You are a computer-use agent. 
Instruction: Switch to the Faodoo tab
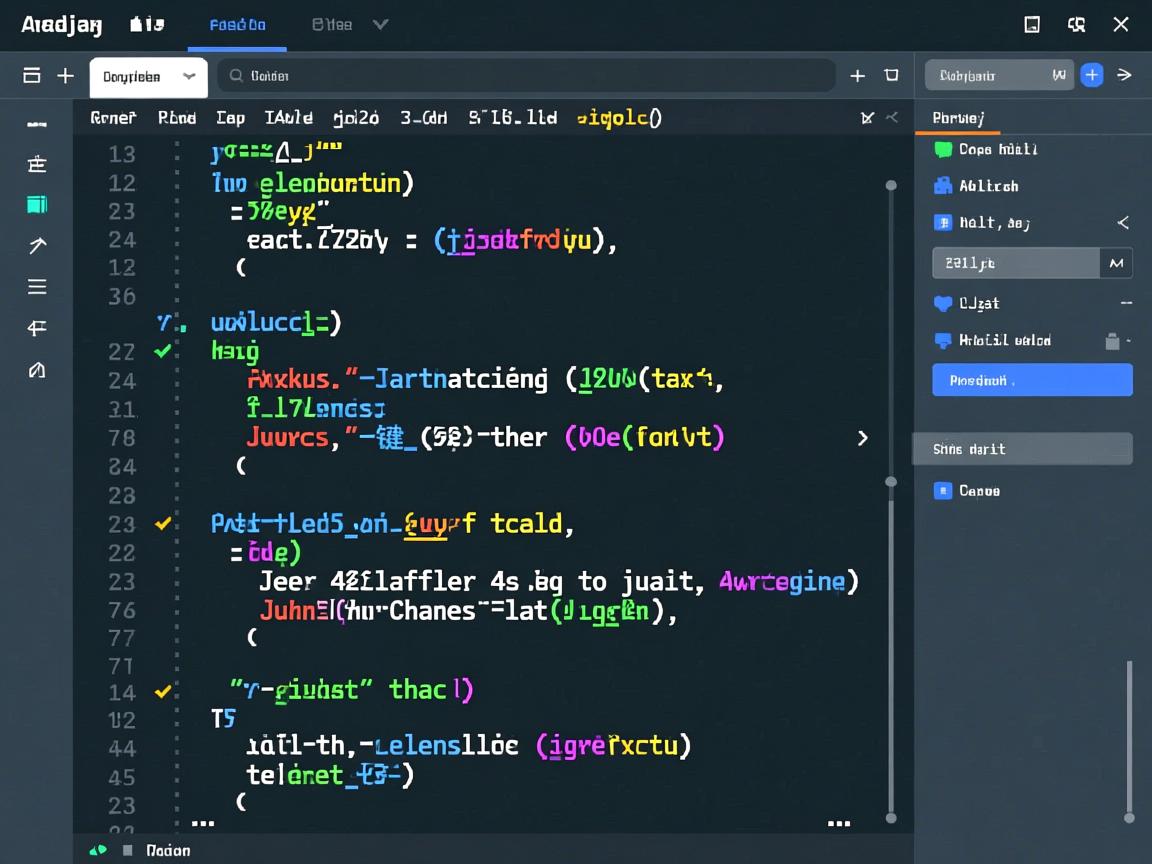[x=237, y=25]
